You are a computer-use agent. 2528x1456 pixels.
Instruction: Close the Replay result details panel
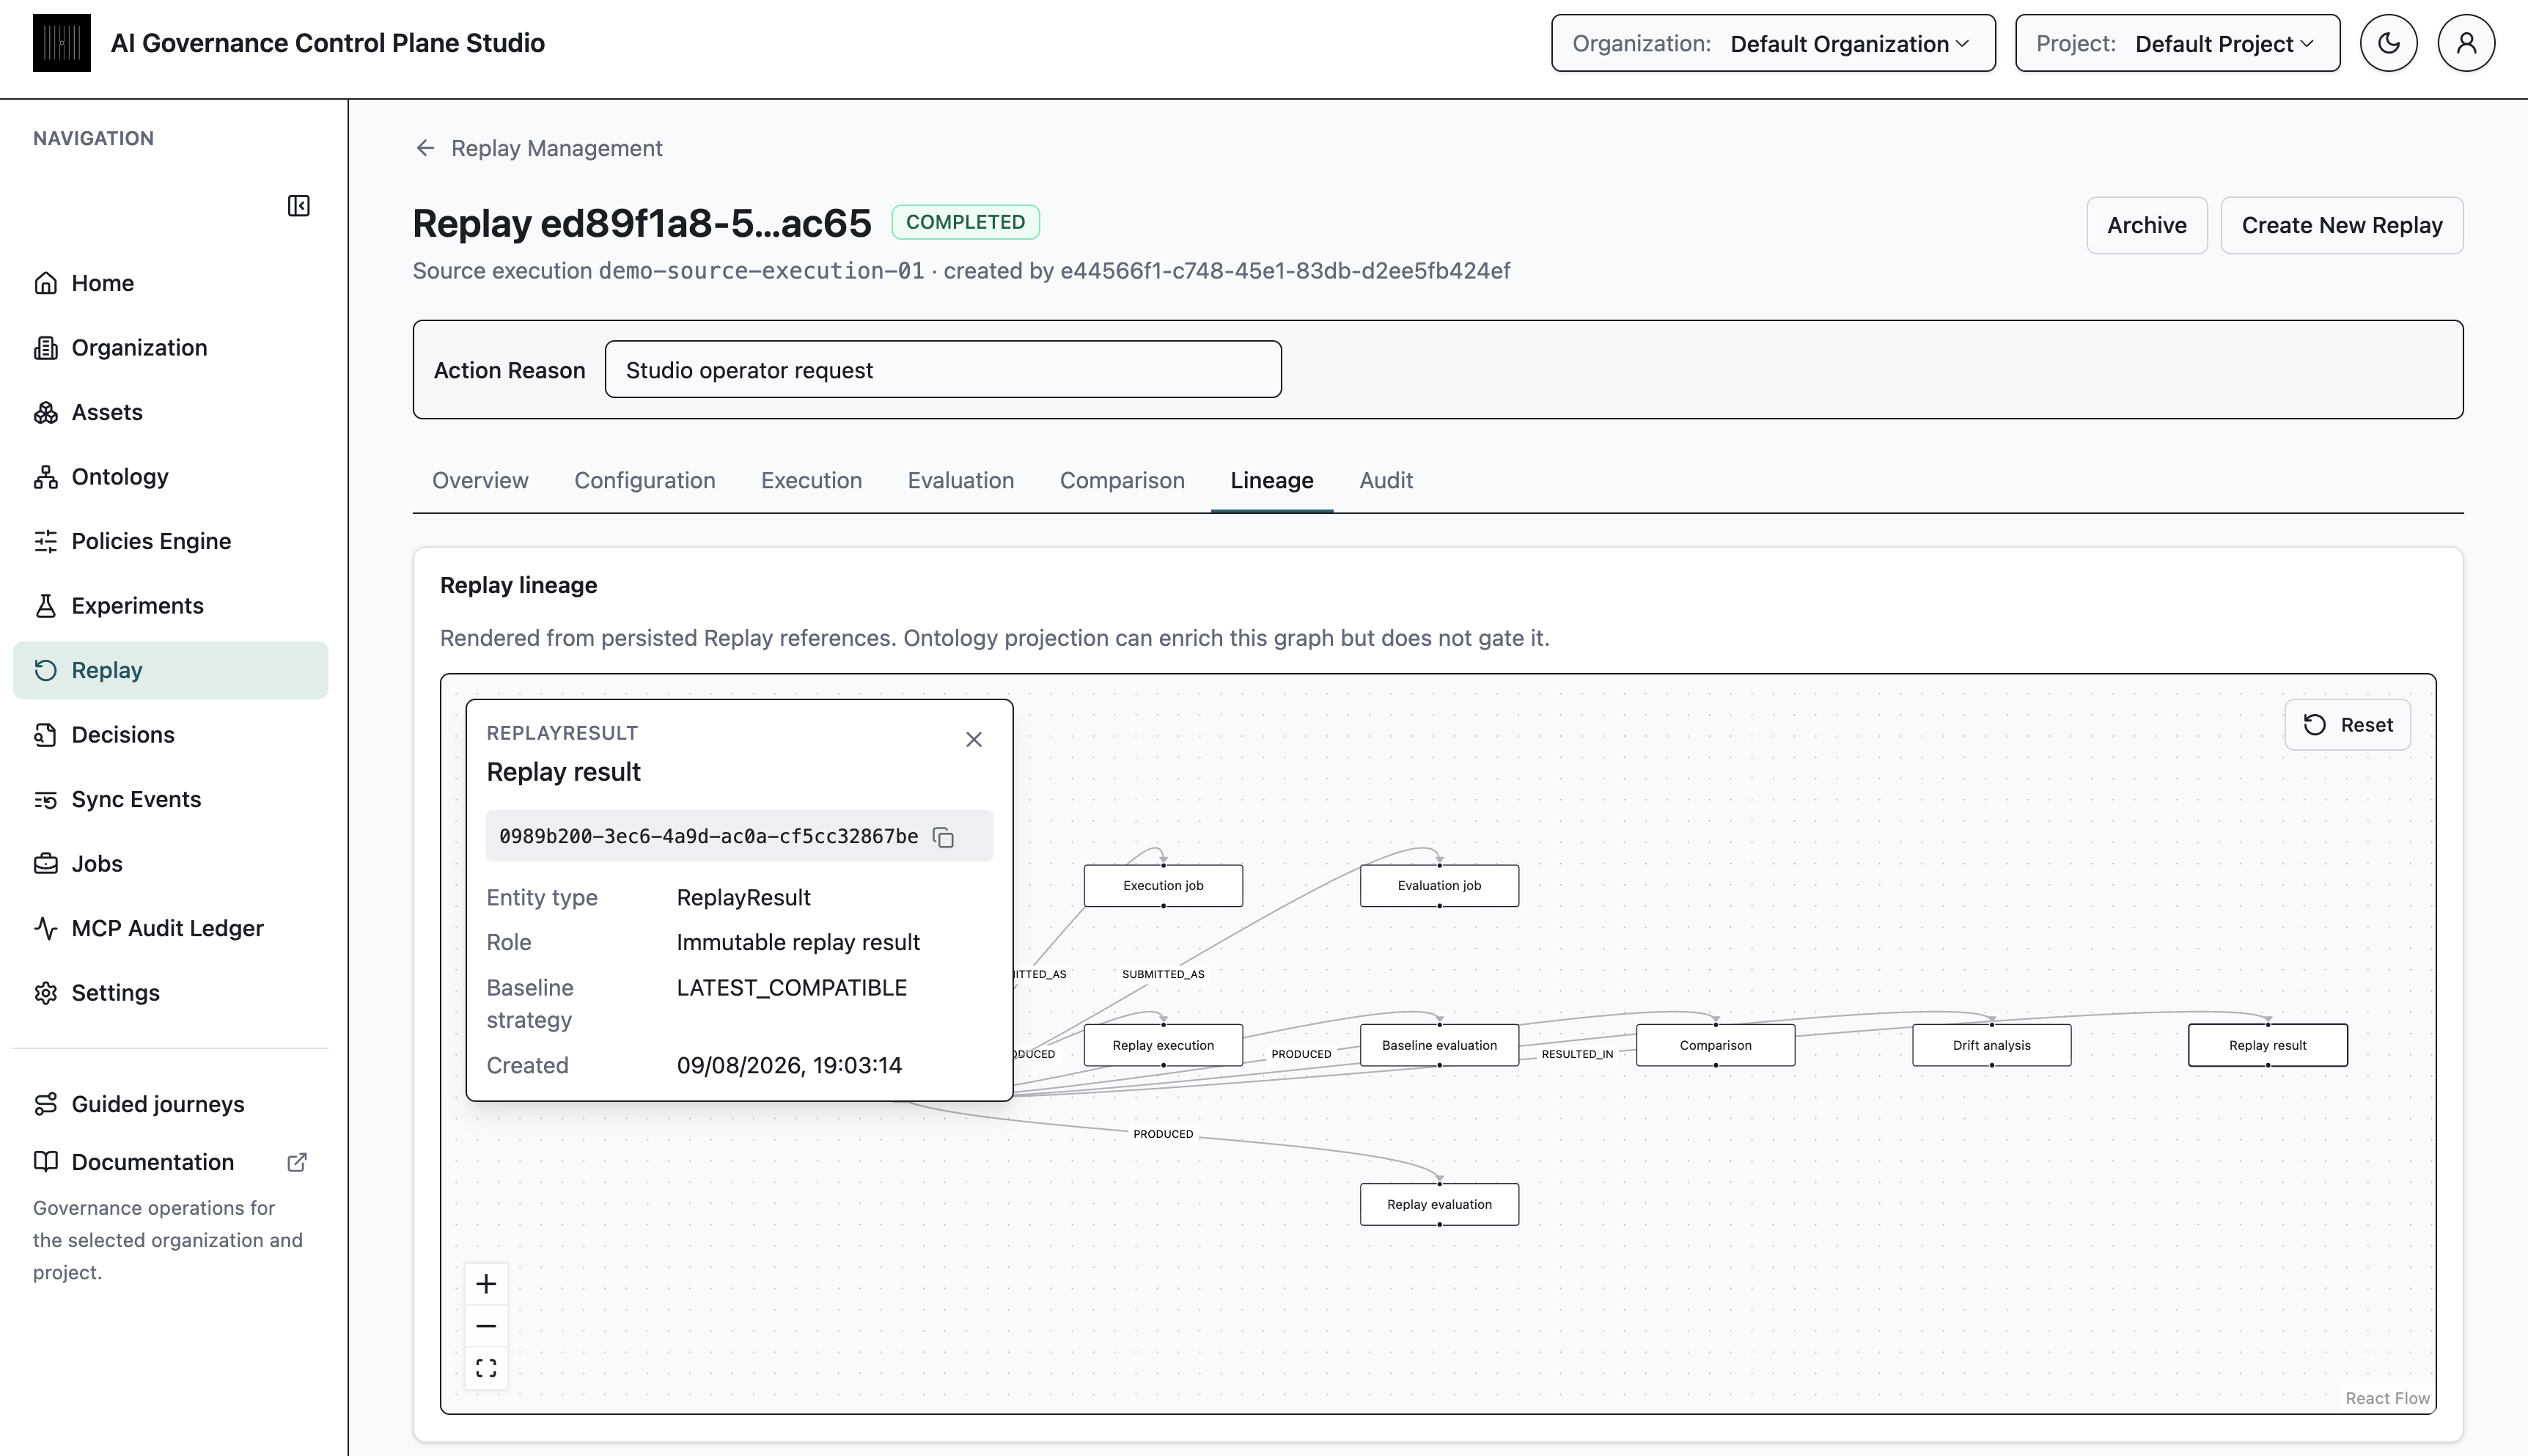974,740
